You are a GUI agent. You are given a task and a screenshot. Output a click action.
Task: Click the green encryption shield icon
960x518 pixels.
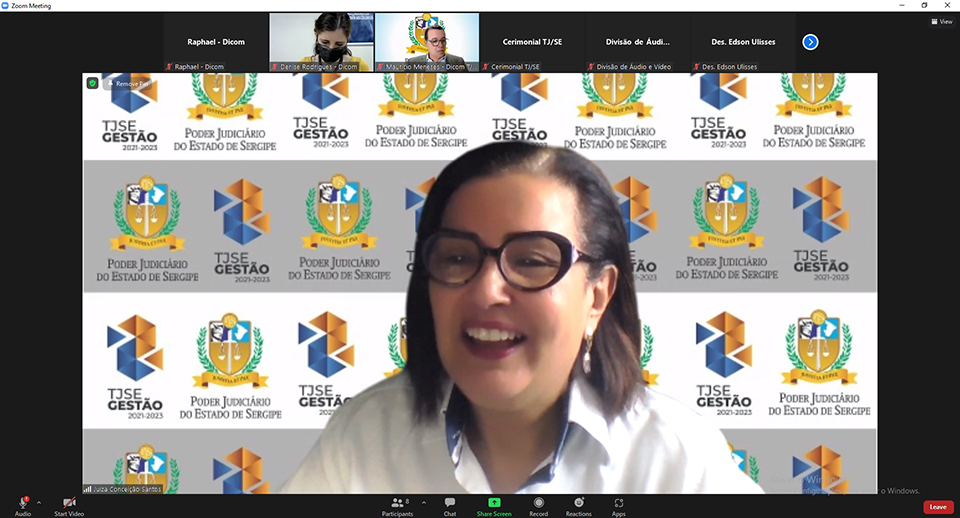pos(93,83)
